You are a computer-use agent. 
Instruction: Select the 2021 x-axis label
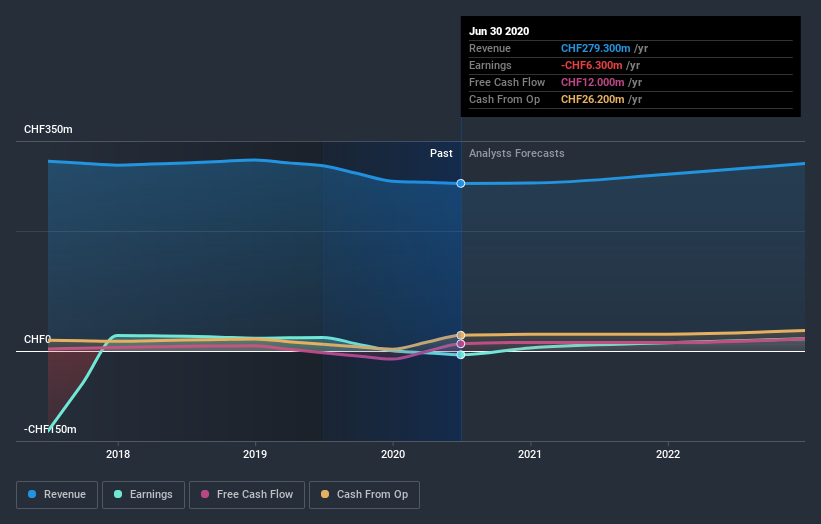click(x=530, y=454)
